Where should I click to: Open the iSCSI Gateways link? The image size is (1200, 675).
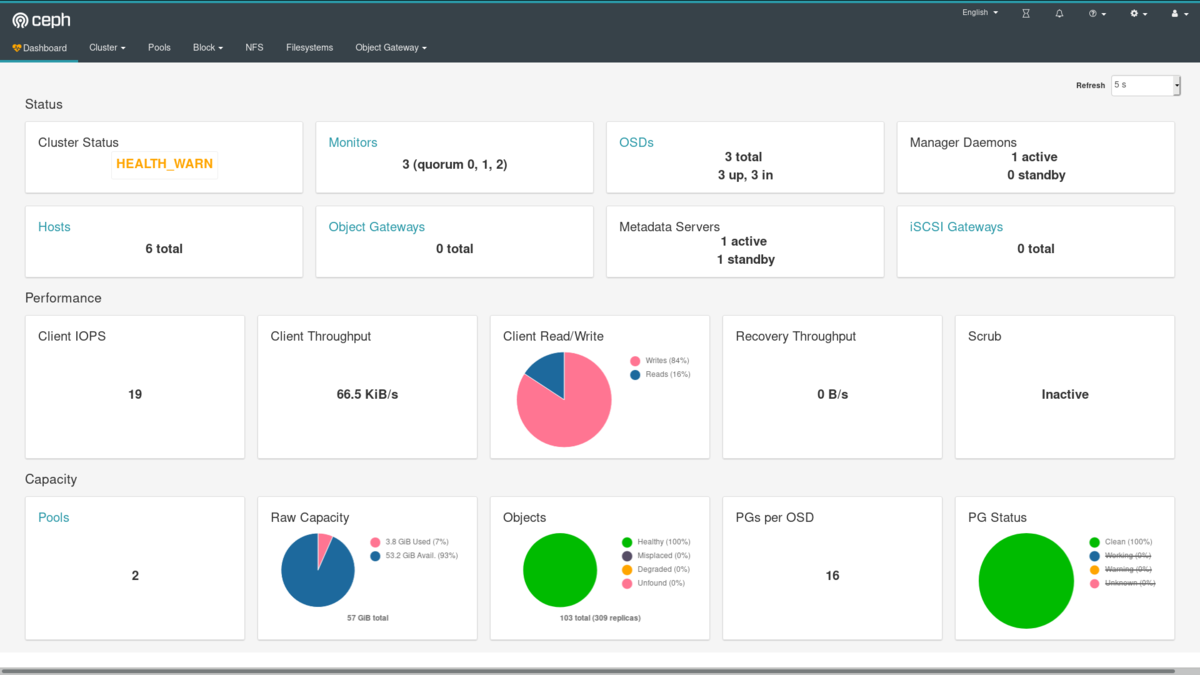[956, 227]
